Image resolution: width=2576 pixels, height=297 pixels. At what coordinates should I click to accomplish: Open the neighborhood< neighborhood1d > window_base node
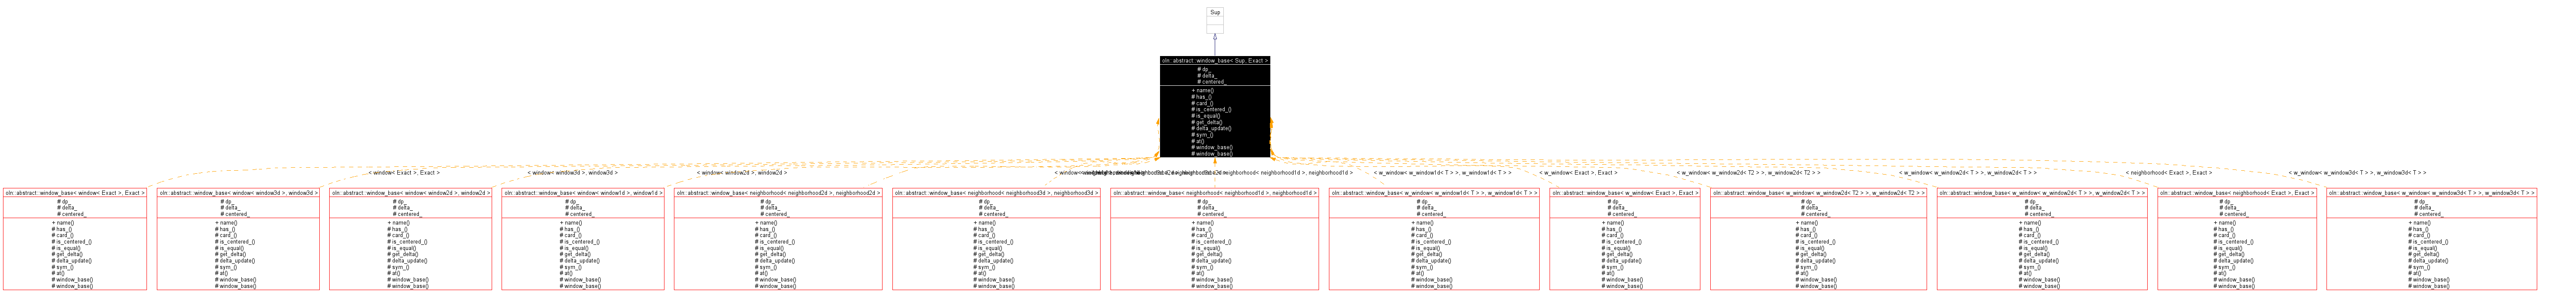[1214, 239]
